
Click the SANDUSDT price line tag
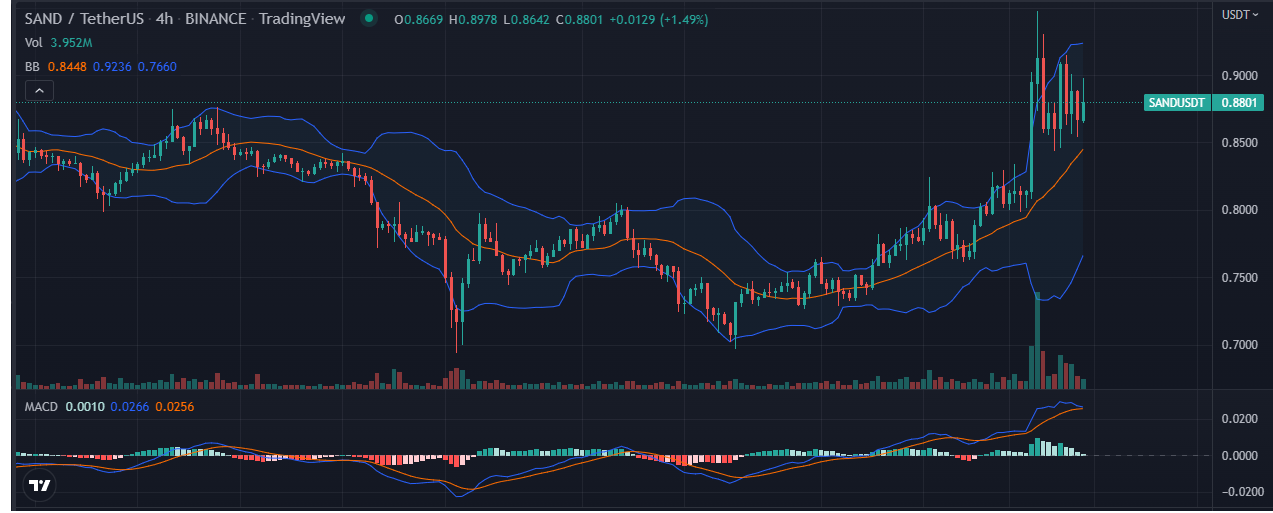1177,102
